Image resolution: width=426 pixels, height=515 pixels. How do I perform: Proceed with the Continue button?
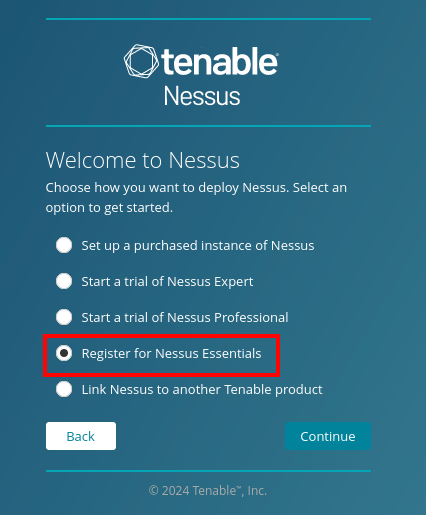pos(328,436)
